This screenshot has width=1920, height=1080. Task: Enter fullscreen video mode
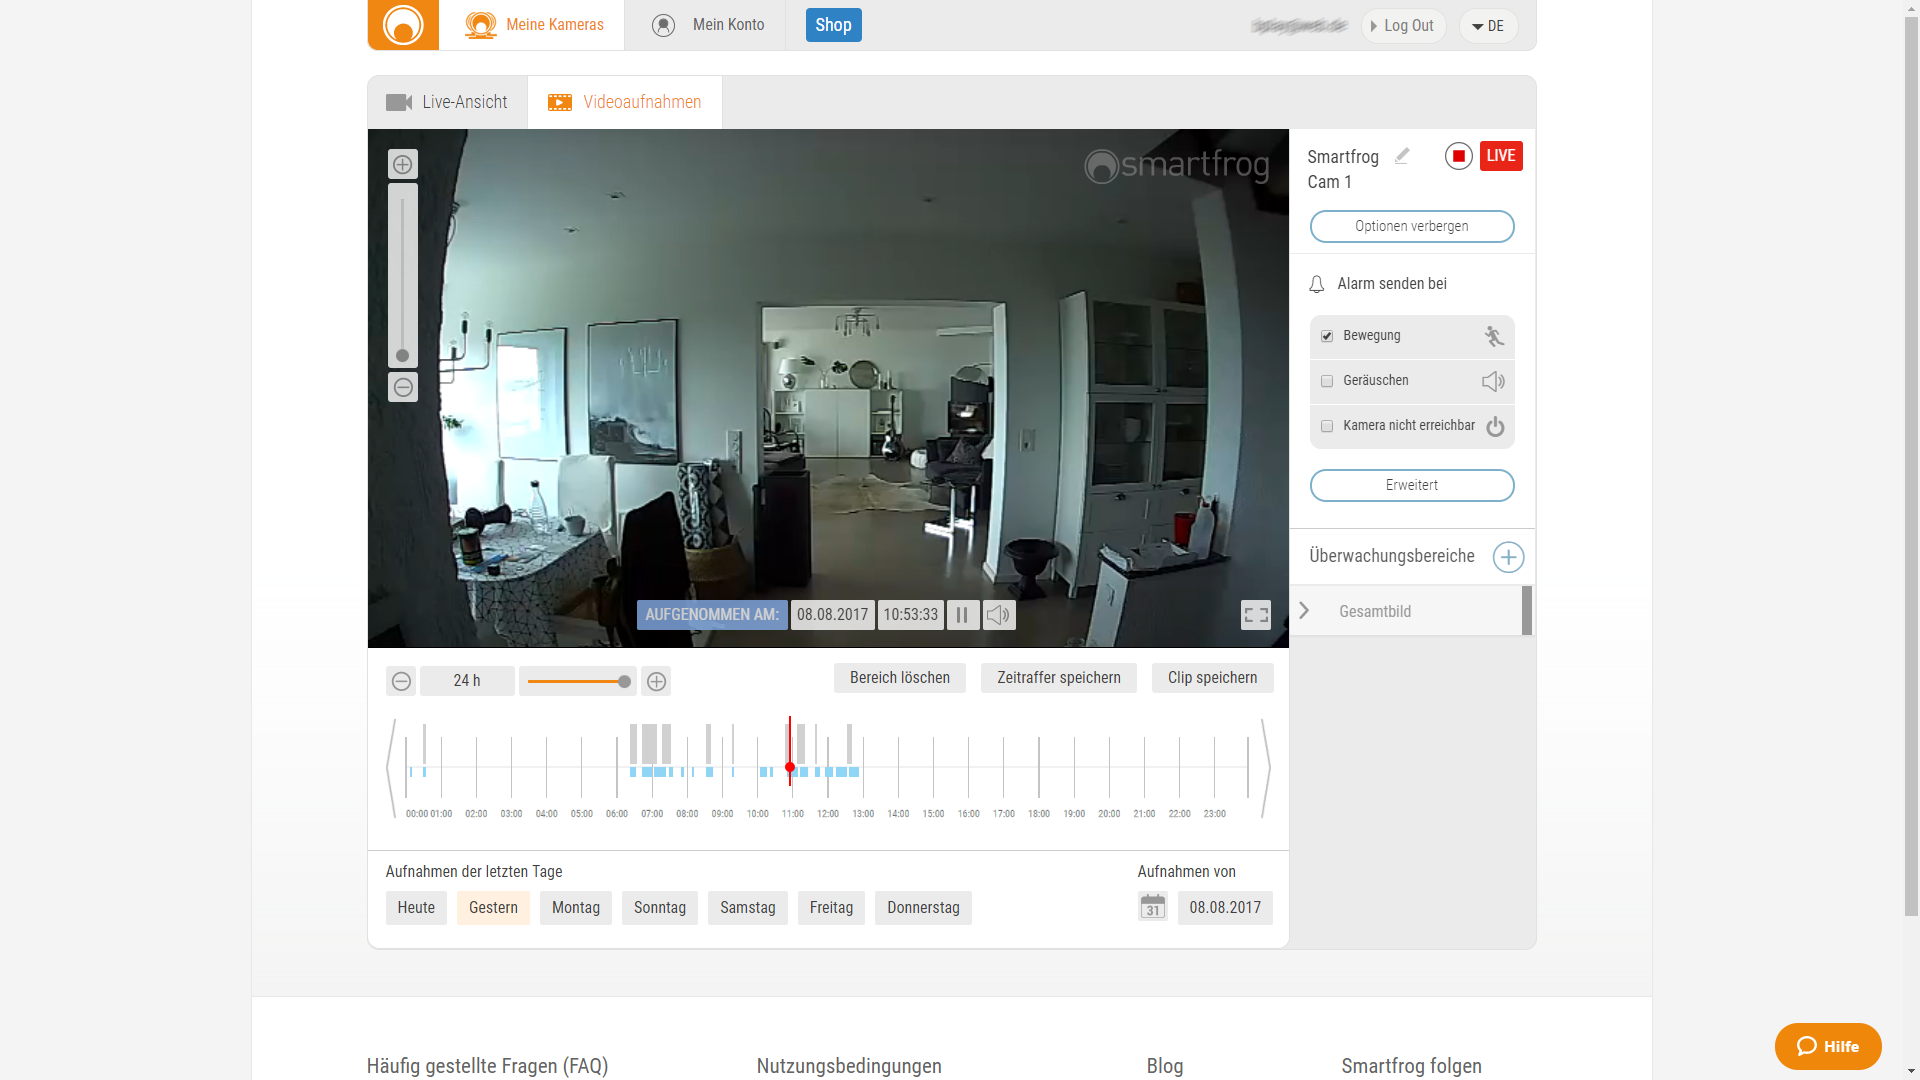pyautogui.click(x=1255, y=615)
